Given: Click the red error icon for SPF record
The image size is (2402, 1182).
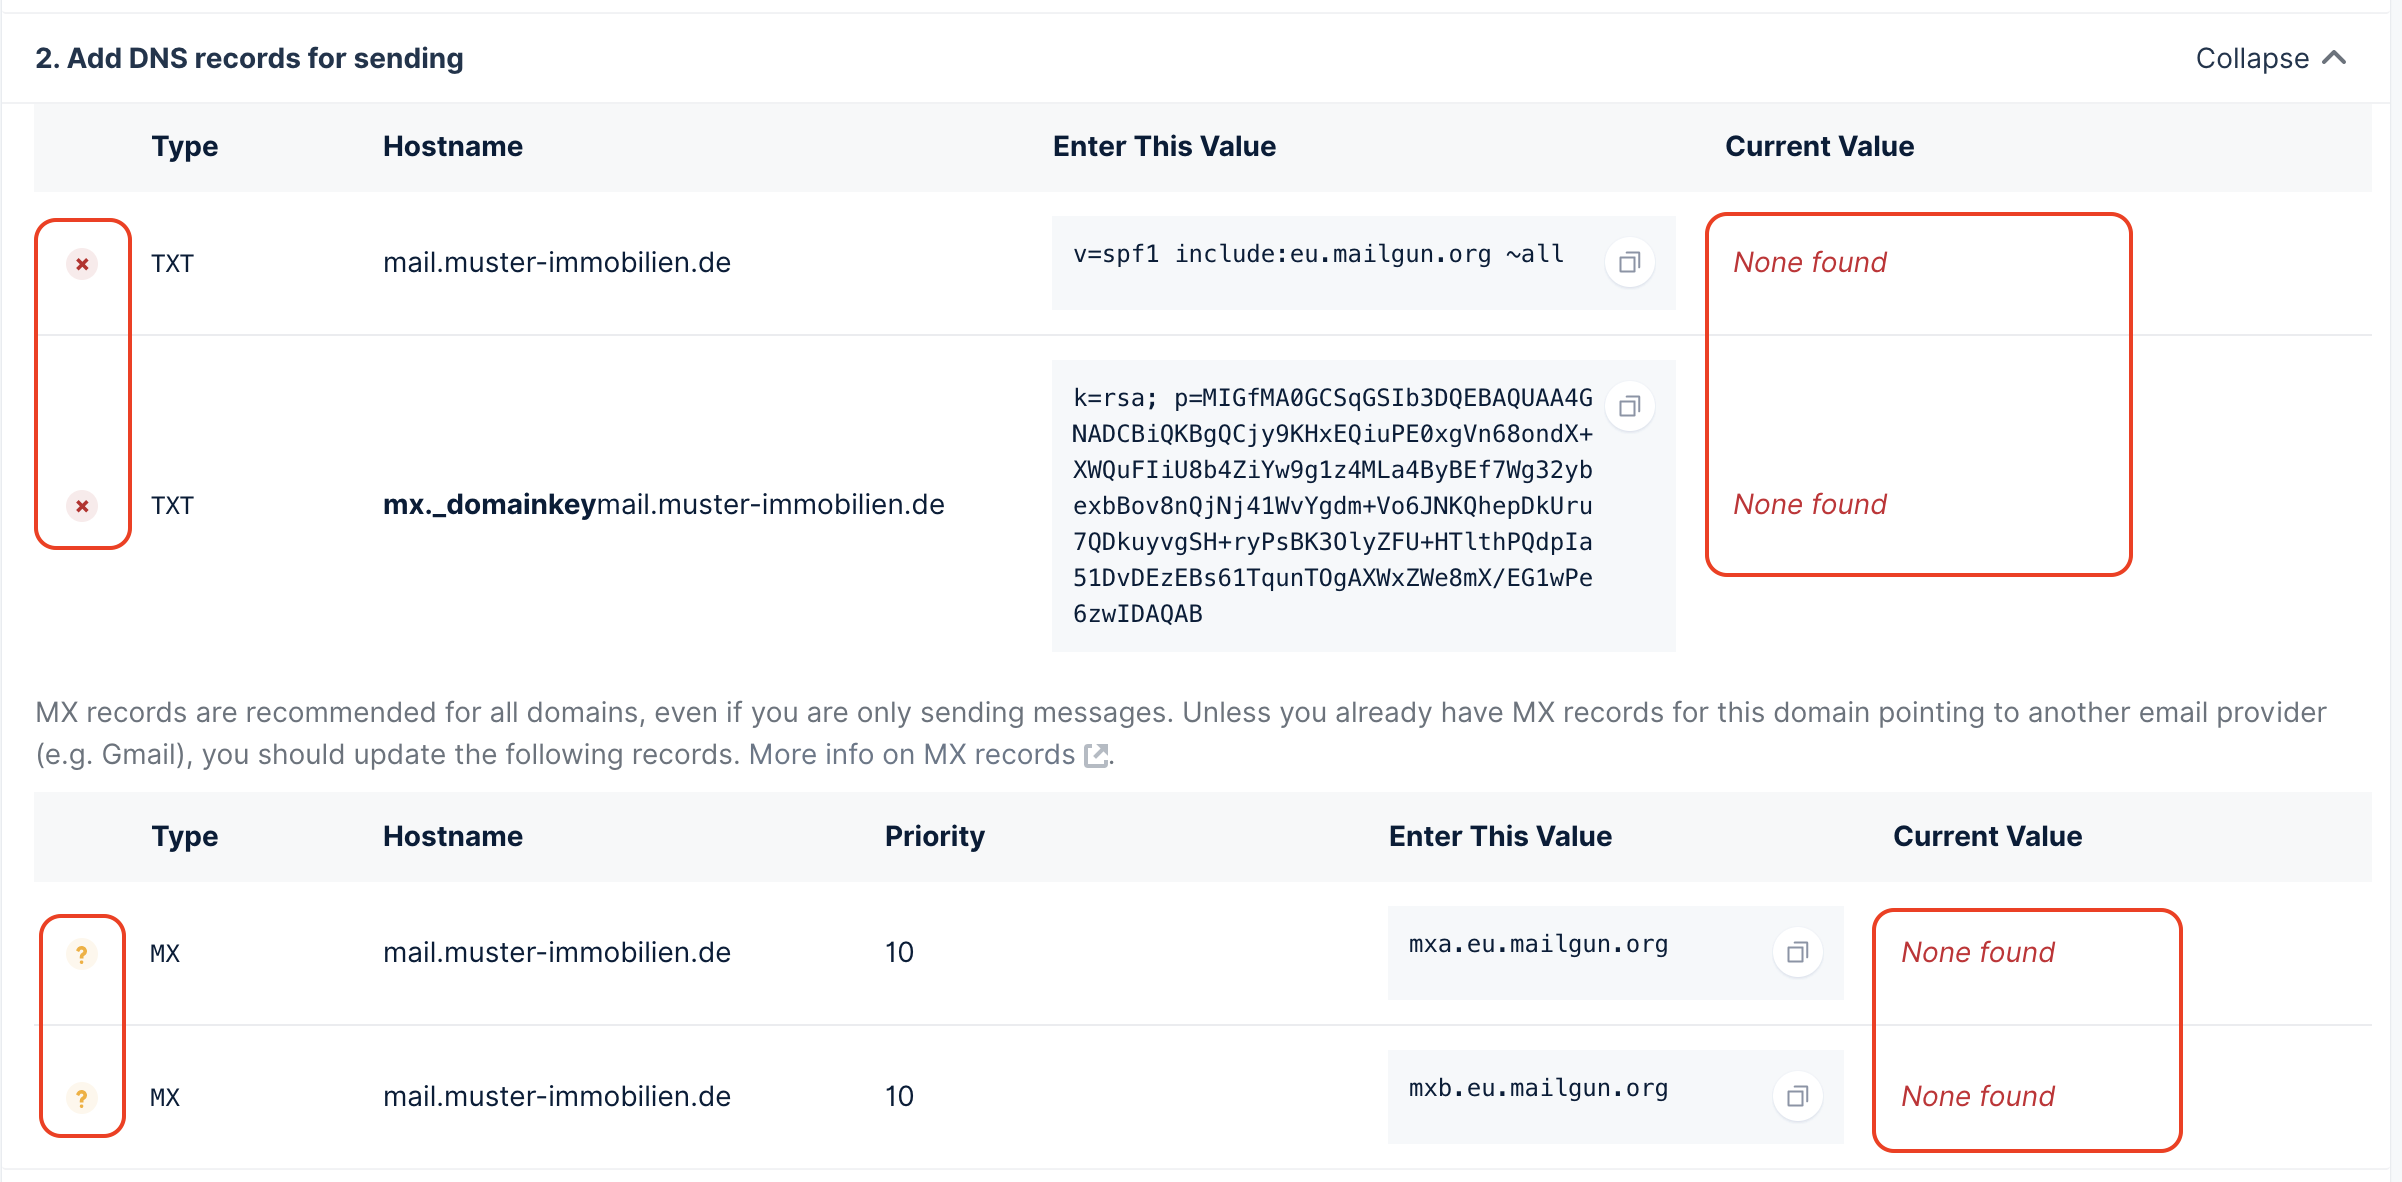Looking at the screenshot, I should (x=82, y=264).
